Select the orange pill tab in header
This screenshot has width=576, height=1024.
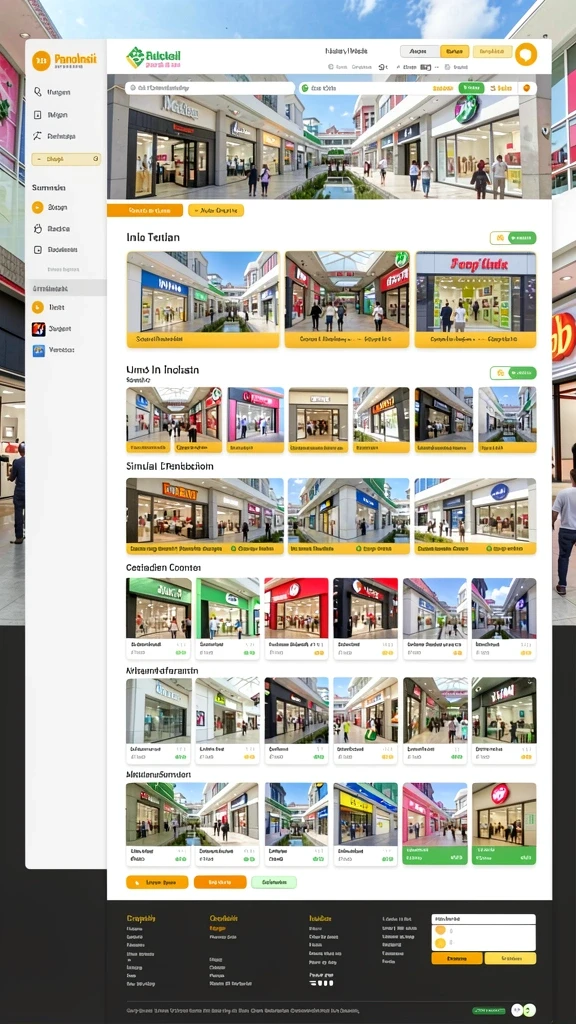[x=455, y=51]
